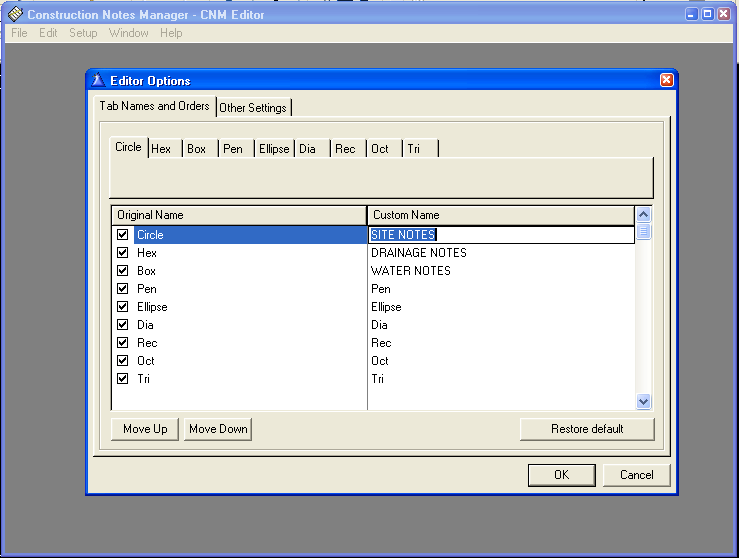Switch to the Other Settings tab
This screenshot has width=739, height=558.
click(253, 108)
